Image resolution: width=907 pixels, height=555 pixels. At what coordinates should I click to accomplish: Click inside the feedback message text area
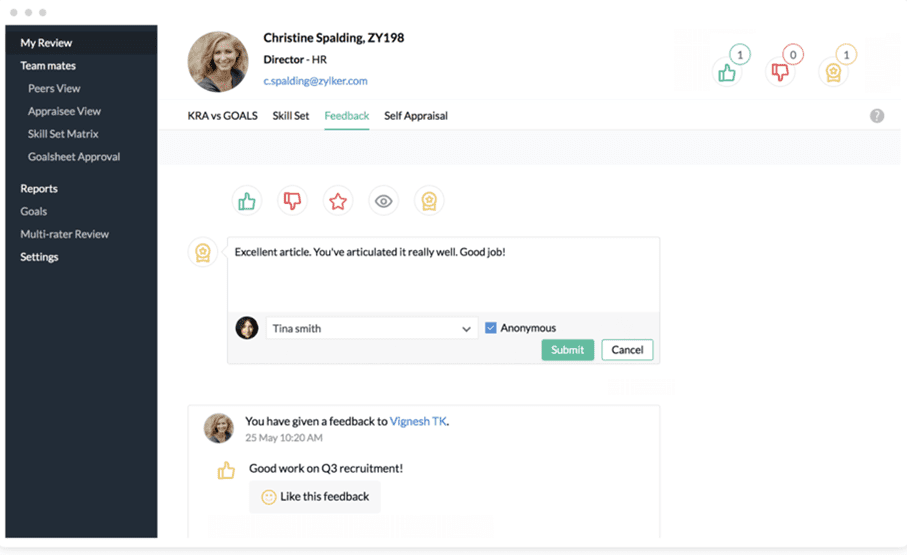(x=443, y=275)
